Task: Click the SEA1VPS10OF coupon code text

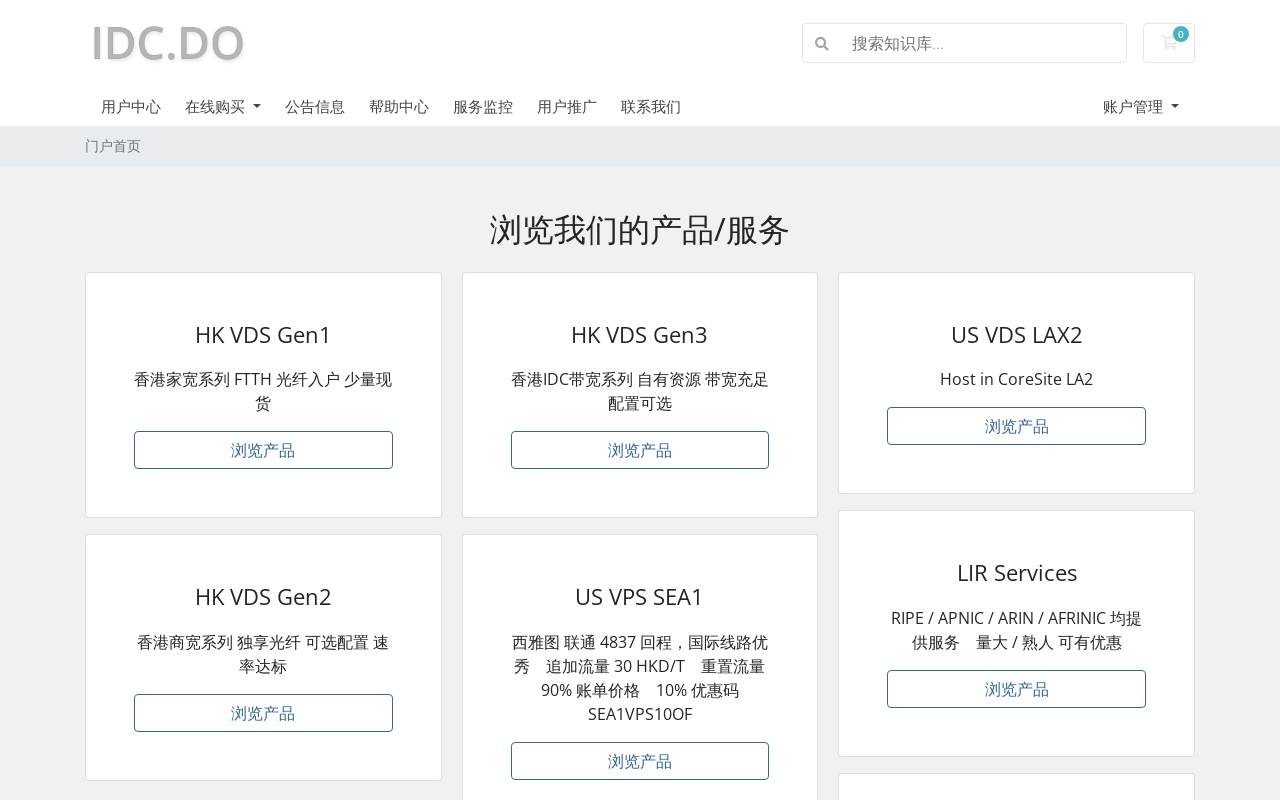Action: point(640,714)
